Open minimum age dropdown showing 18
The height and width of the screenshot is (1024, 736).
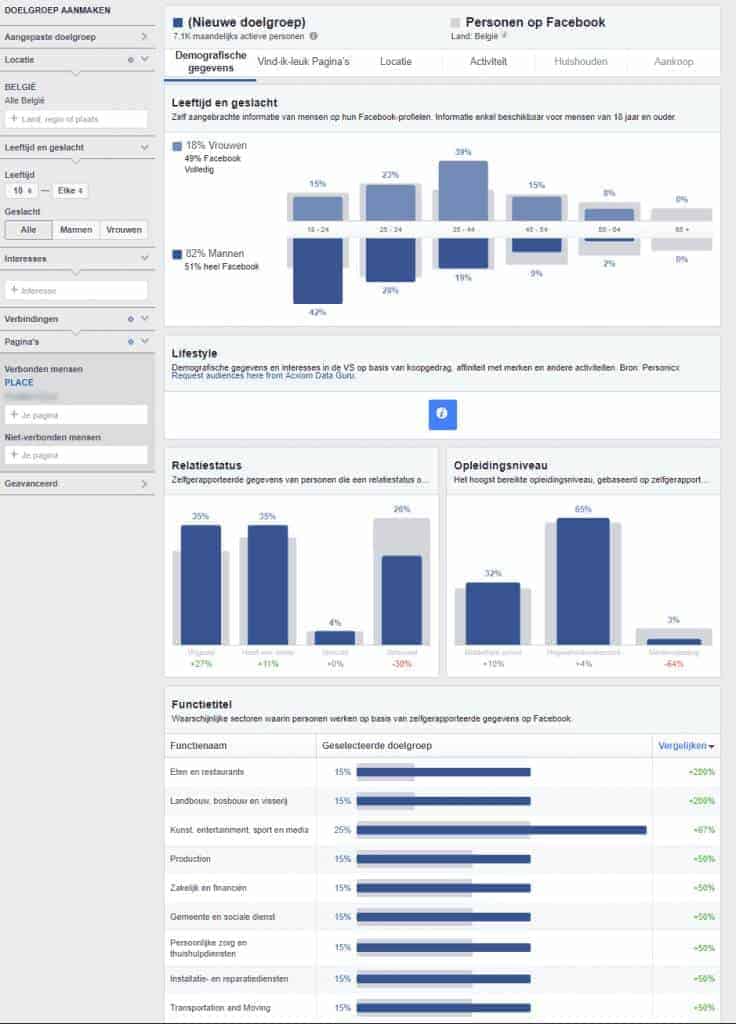pyautogui.click(x=22, y=191)
